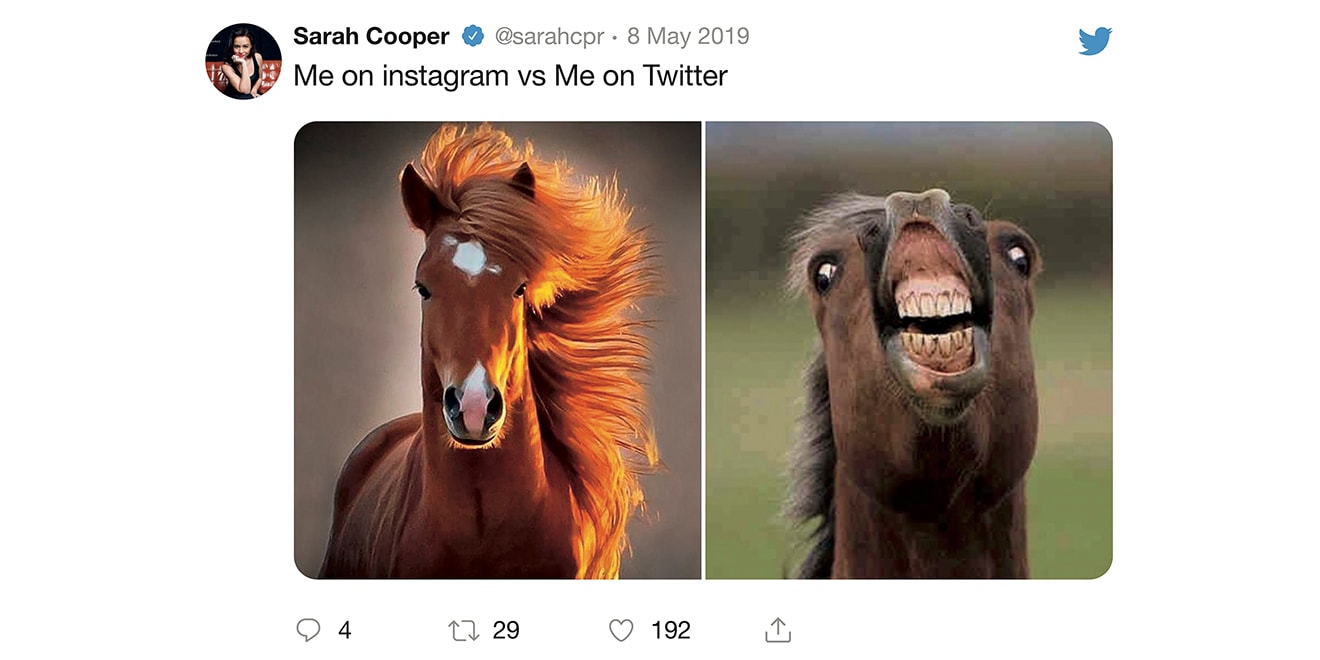This screenshot has height=660, width=1320.
Task: Click the word Twitter in tweet text
Action: click(685, 76)
